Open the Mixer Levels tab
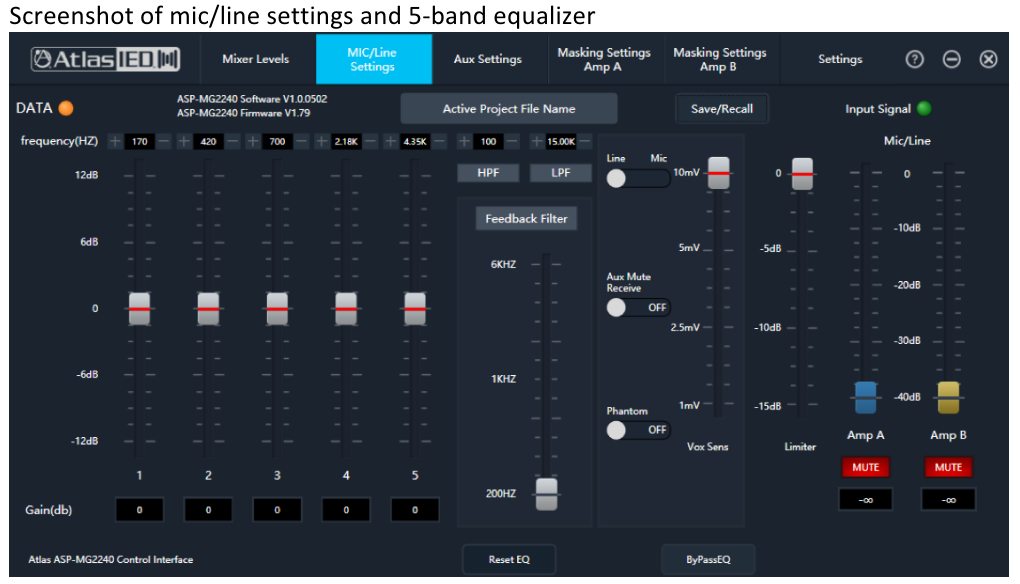The image size is (1020, 584). click(x=256, y=59)
